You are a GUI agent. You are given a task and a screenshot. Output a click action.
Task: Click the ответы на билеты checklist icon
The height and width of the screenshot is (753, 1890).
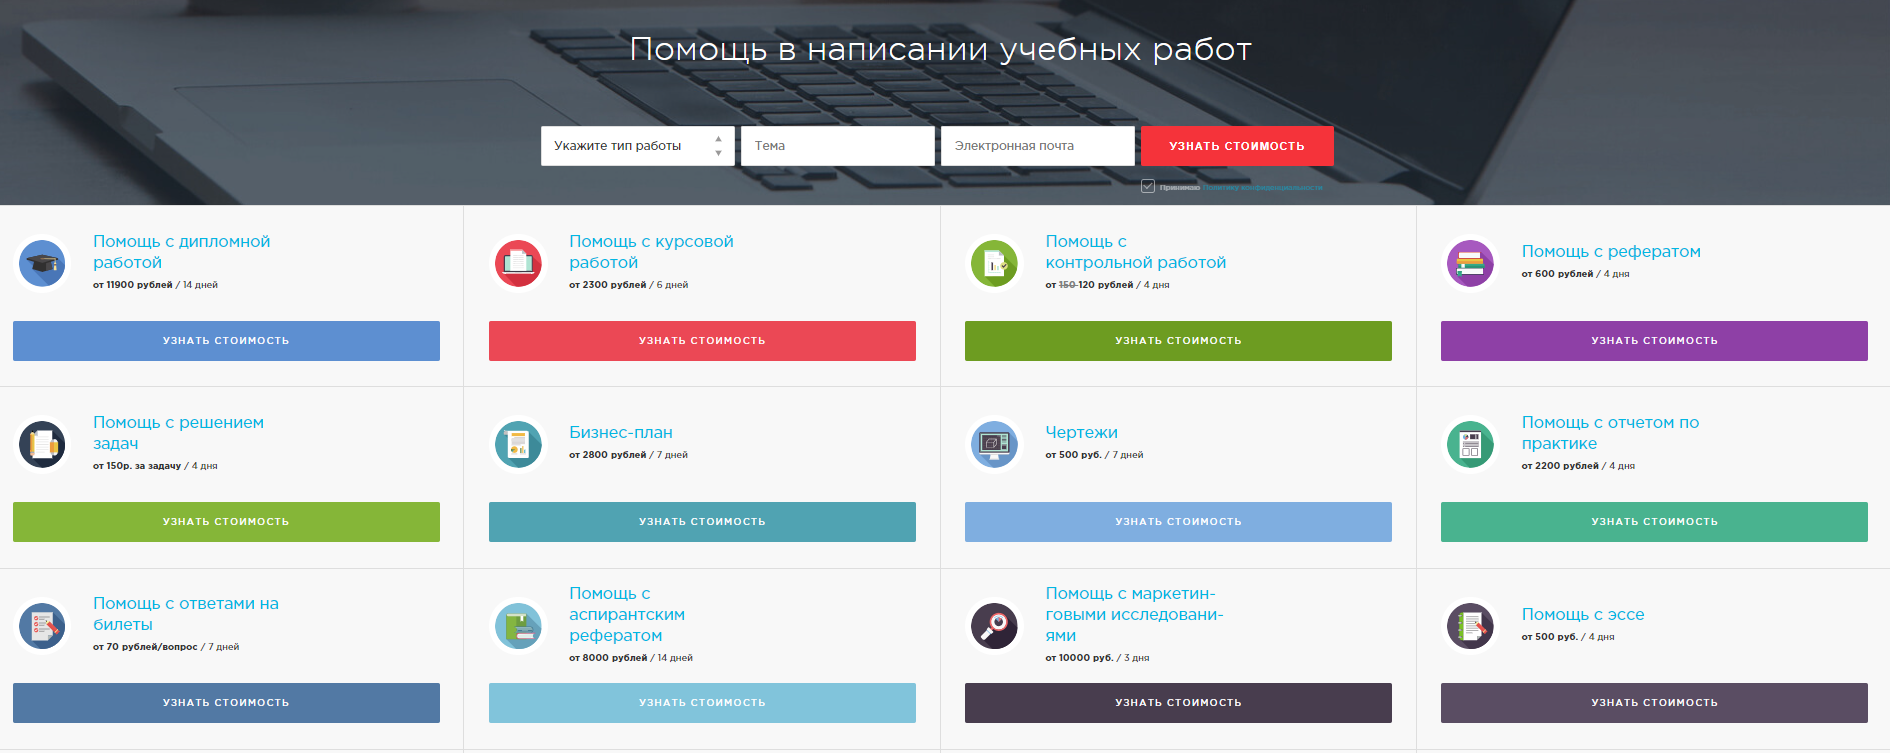click(x=42, y=625)
